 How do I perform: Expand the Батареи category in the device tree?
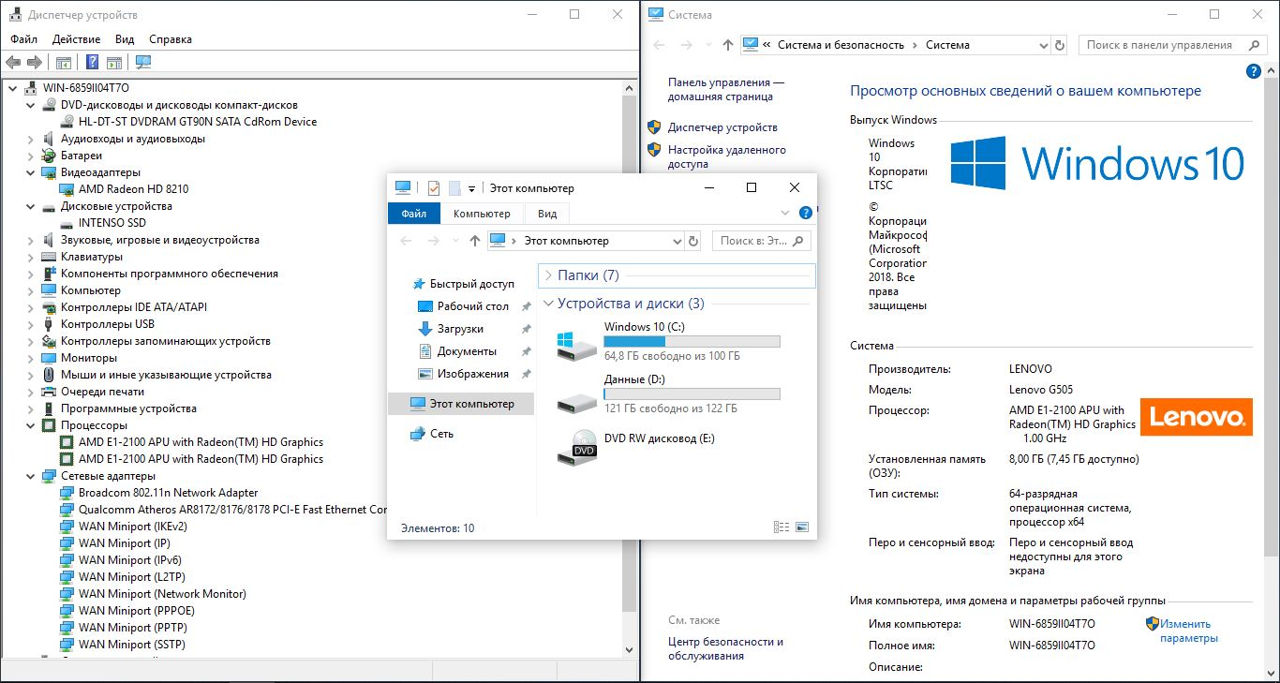pyautogui.click(x=30, y=156)
